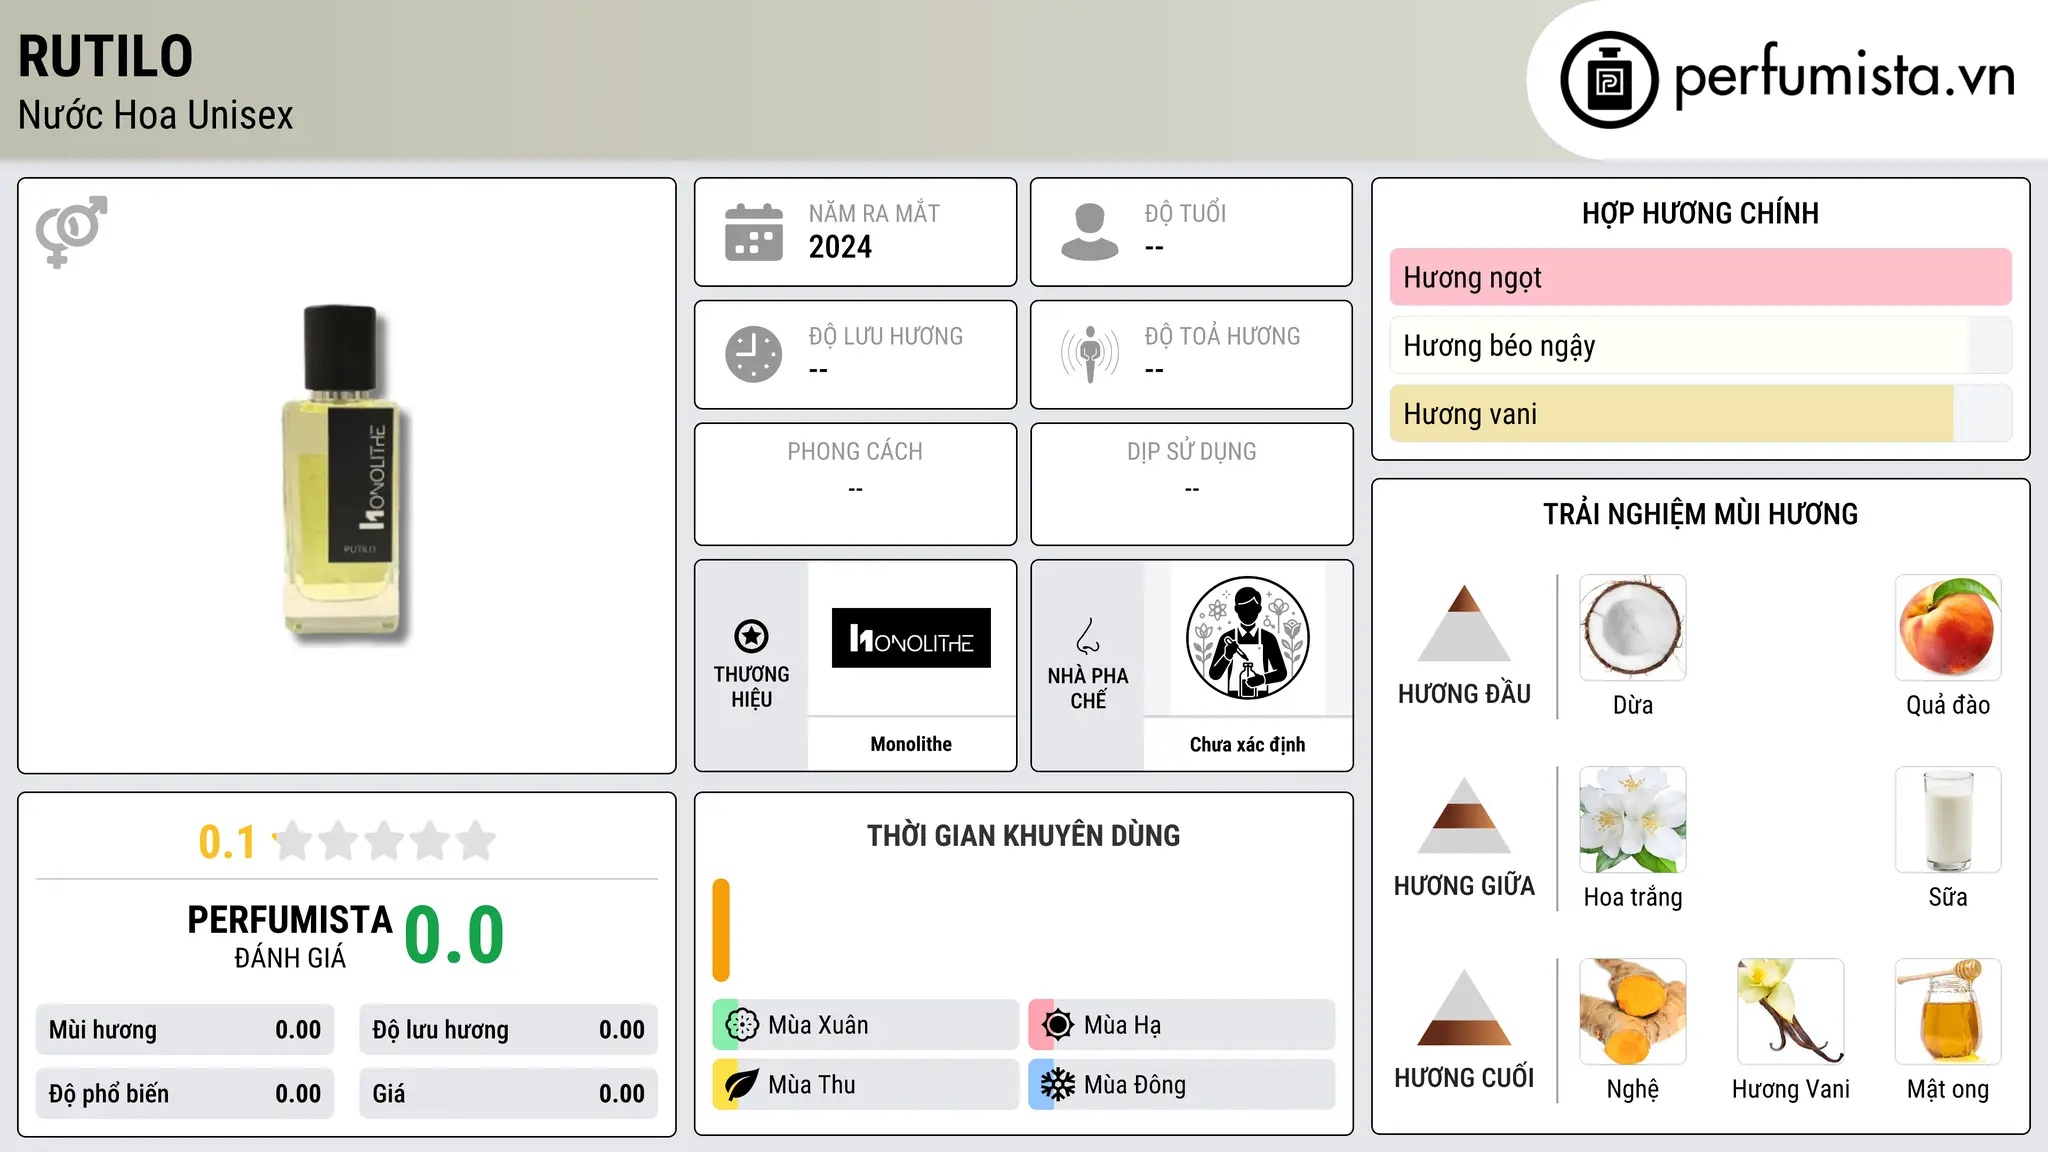Click the Năm ra mắt label
This screenshot has width=2048, height=1152.
[x=874, y=213]
